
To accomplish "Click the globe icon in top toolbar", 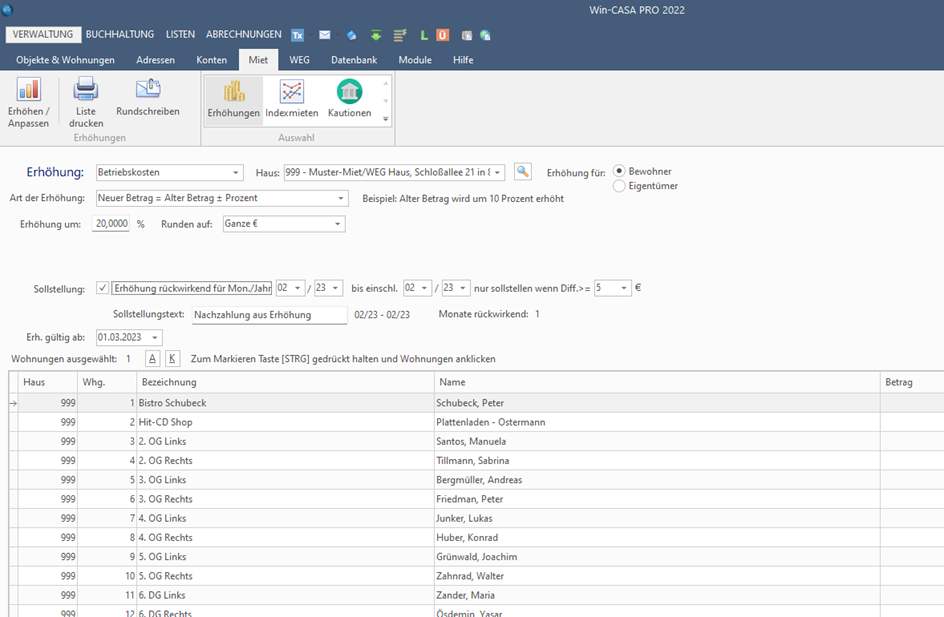I will (485, 36).
